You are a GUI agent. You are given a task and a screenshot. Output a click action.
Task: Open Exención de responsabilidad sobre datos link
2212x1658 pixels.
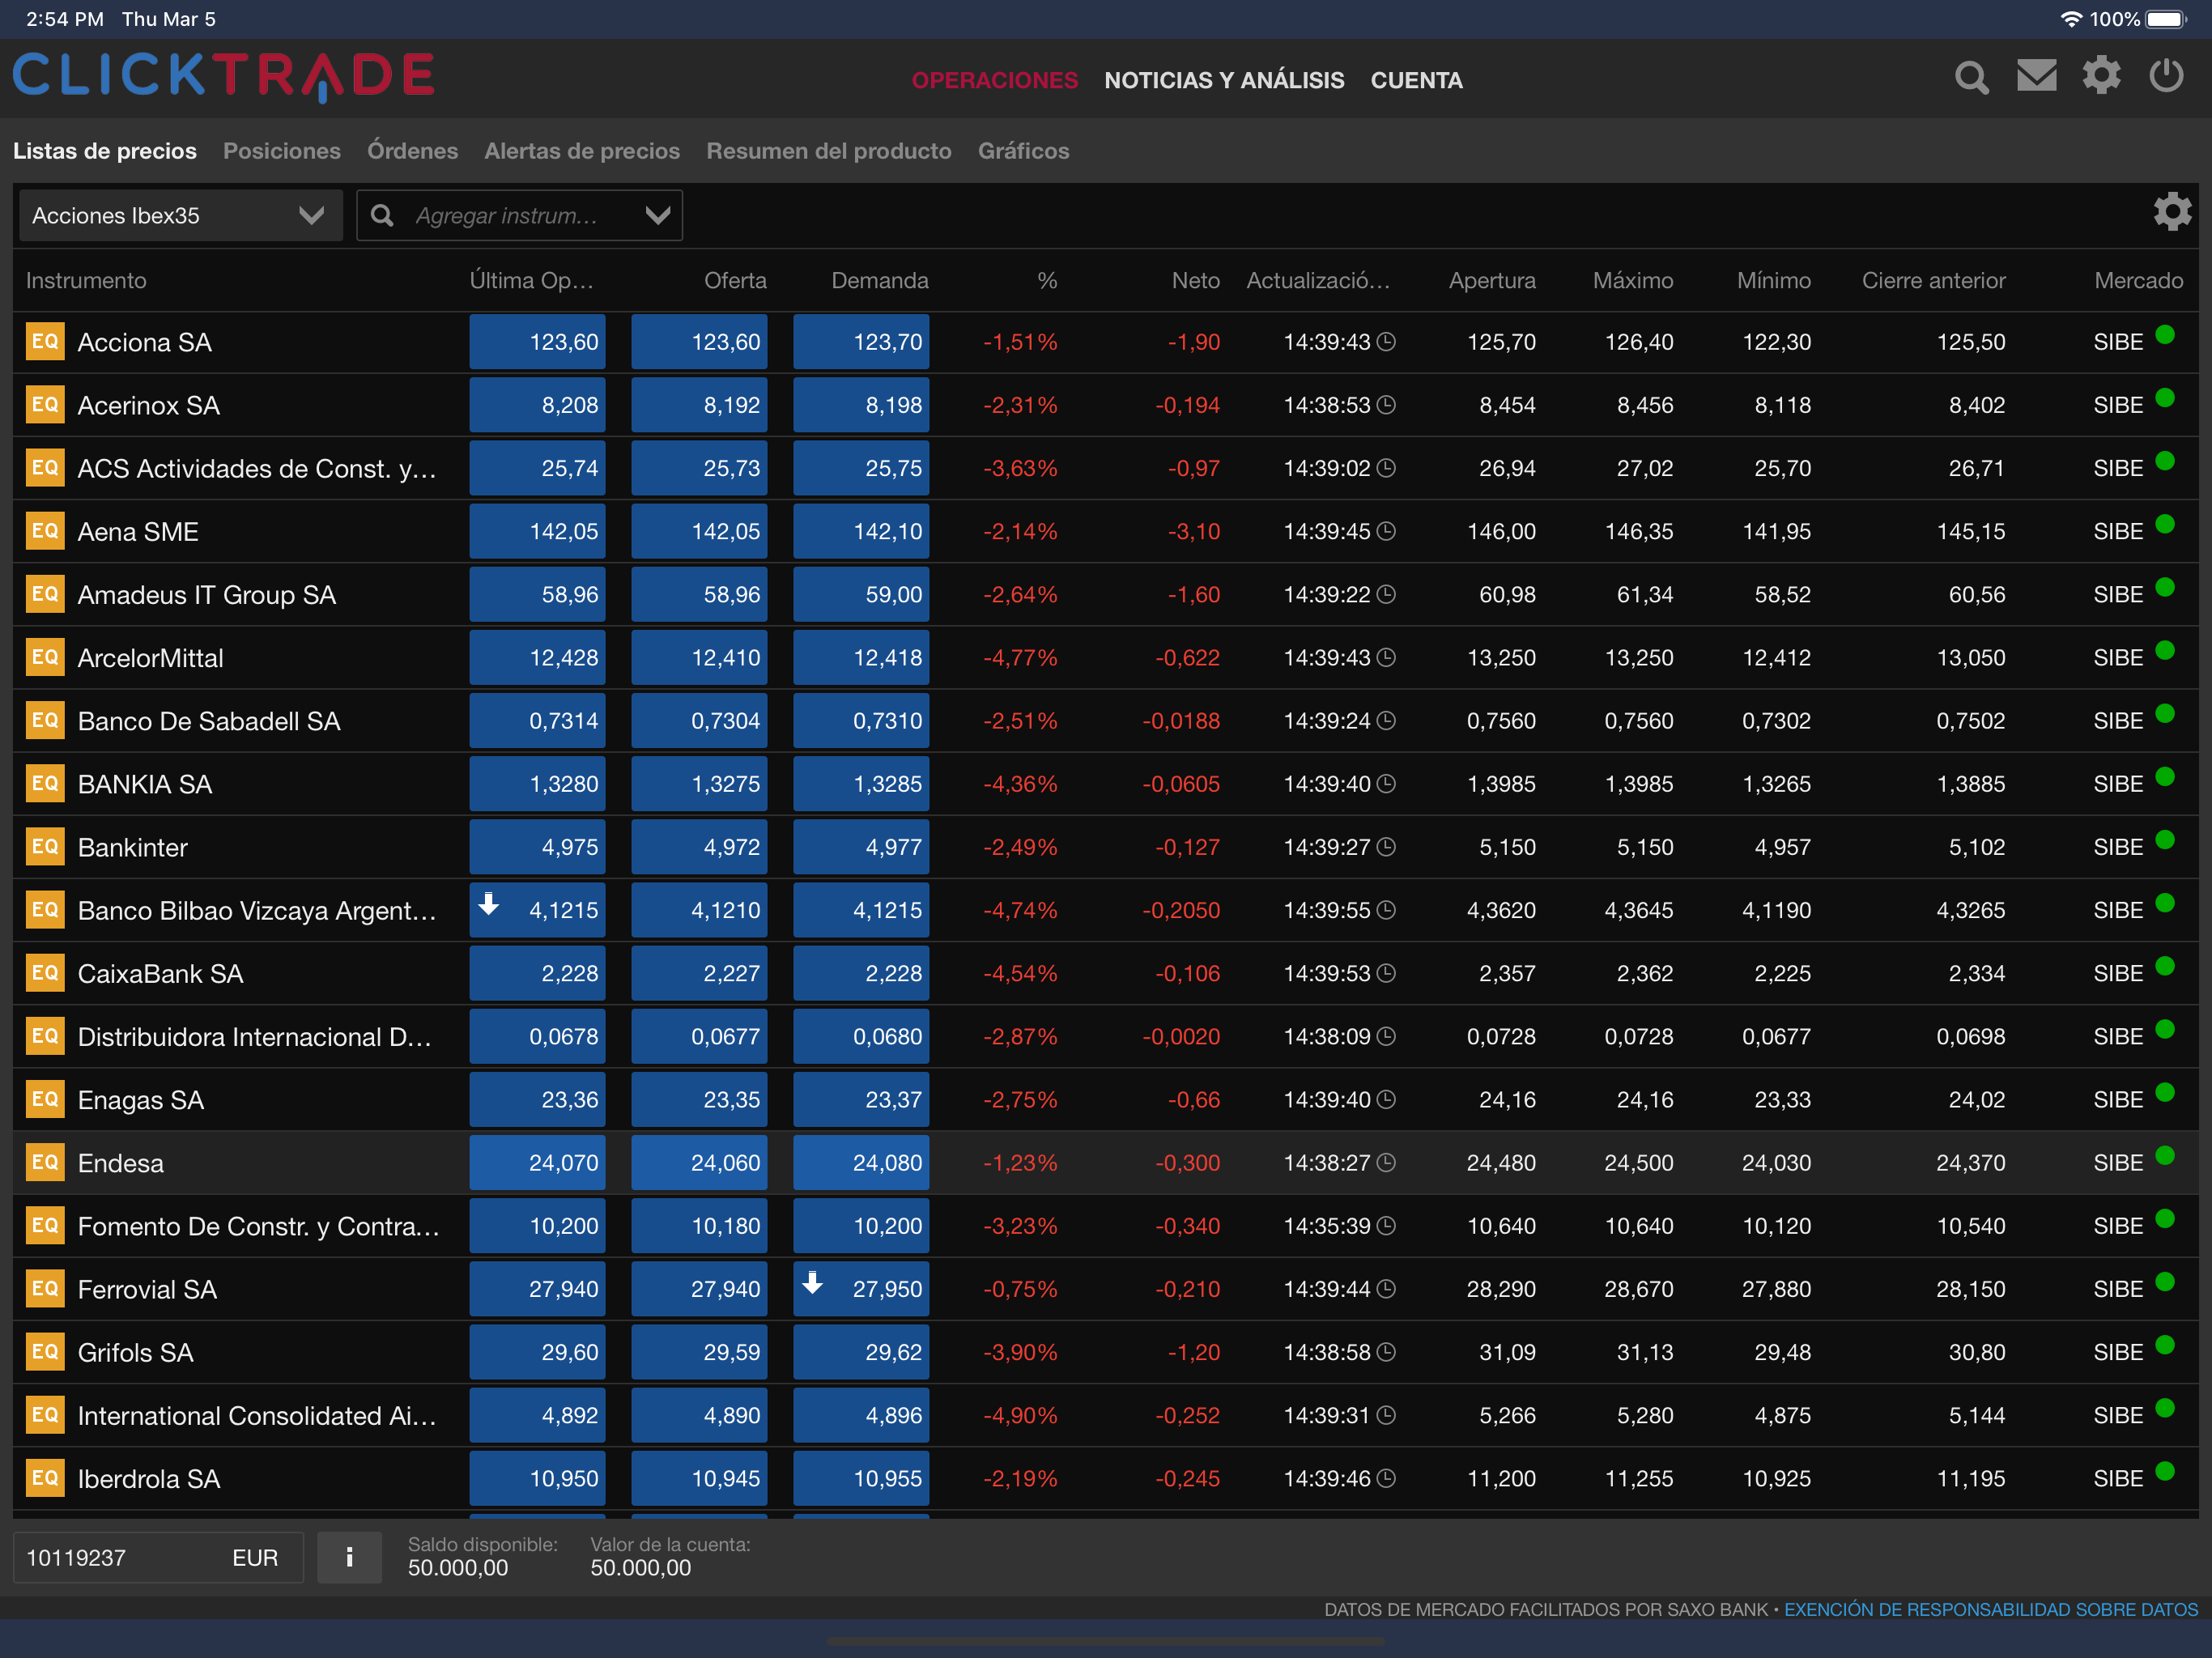pyautogui.click(x=1990, y=1609)
